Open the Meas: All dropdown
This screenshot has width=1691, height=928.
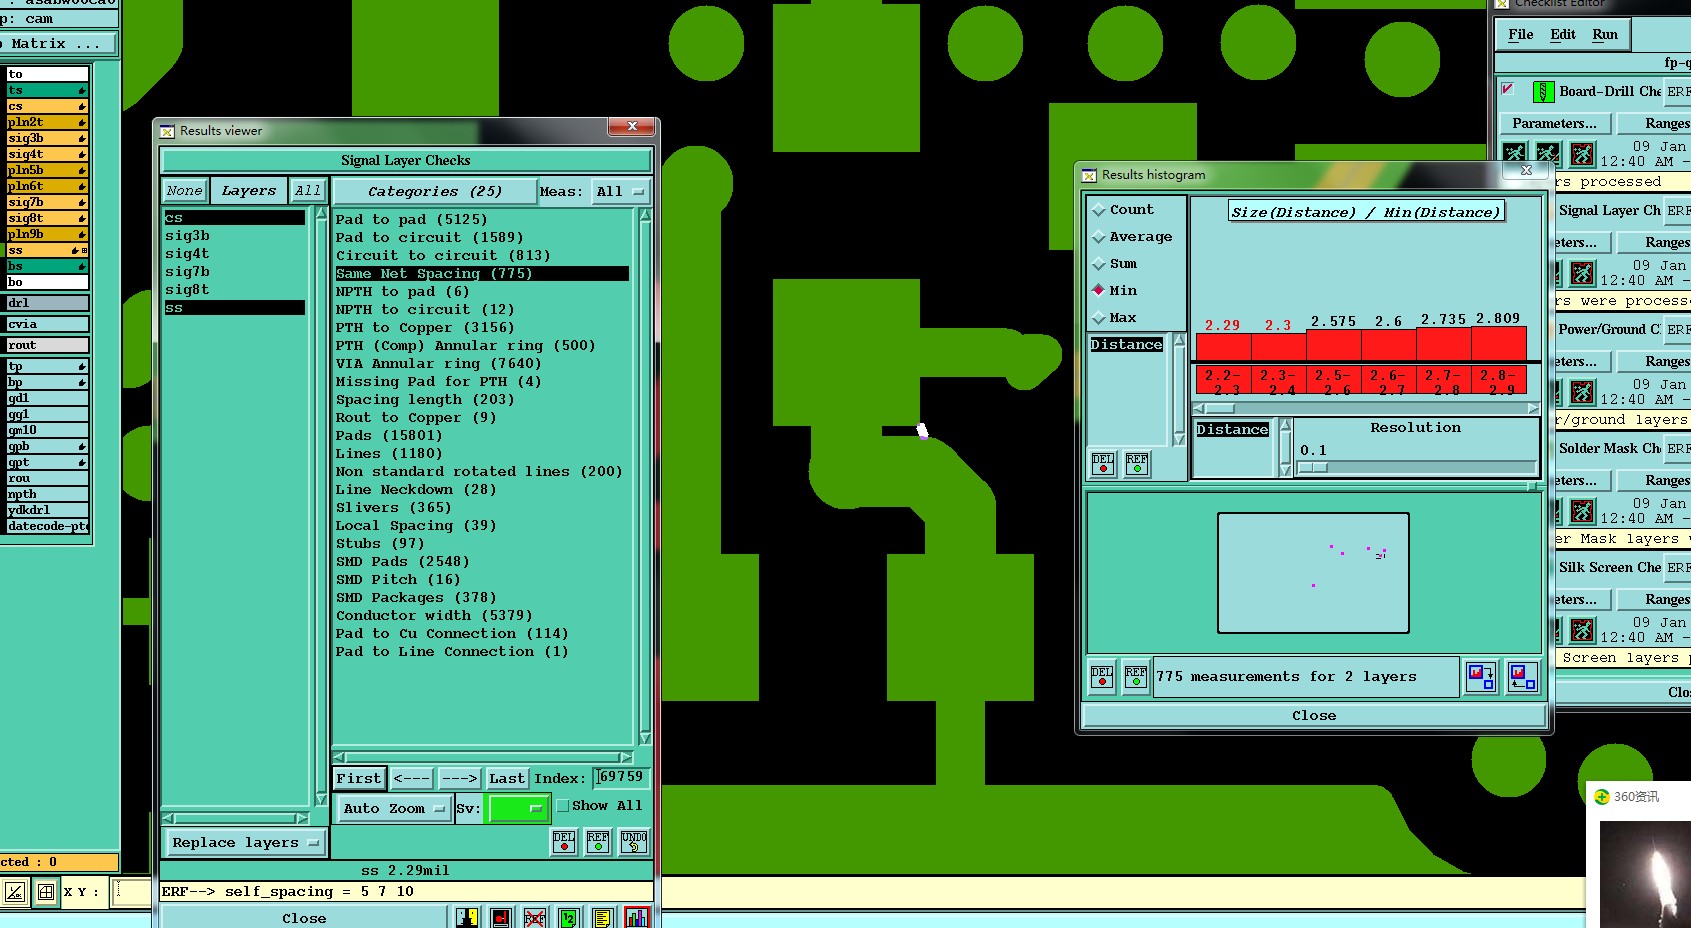tap(621, 192)
